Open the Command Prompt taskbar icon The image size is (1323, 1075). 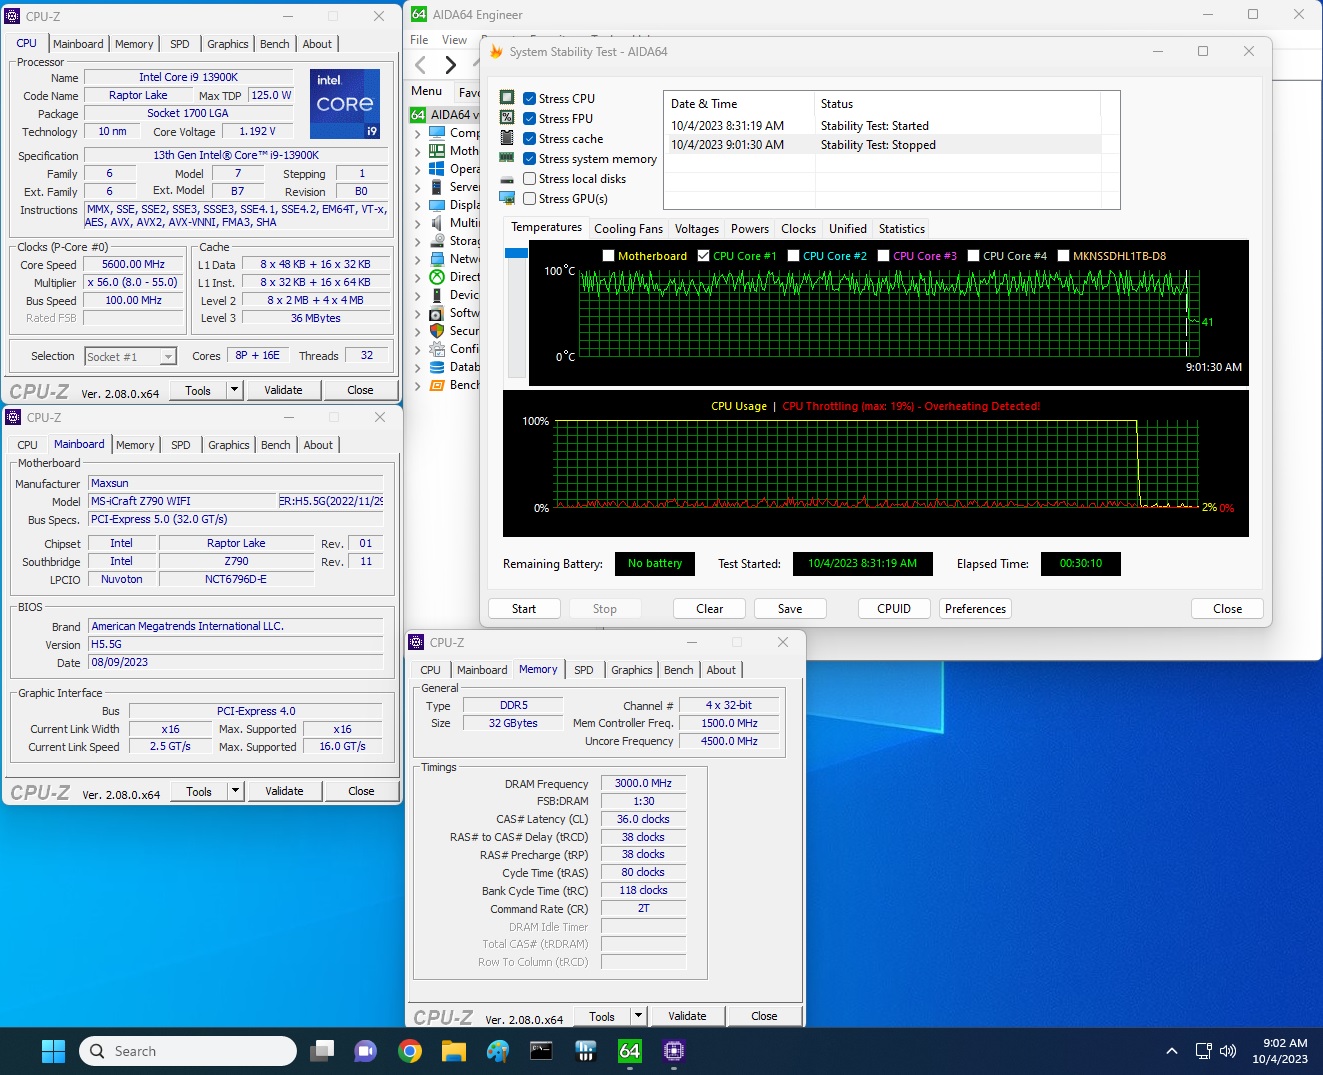coord(541,1051)
